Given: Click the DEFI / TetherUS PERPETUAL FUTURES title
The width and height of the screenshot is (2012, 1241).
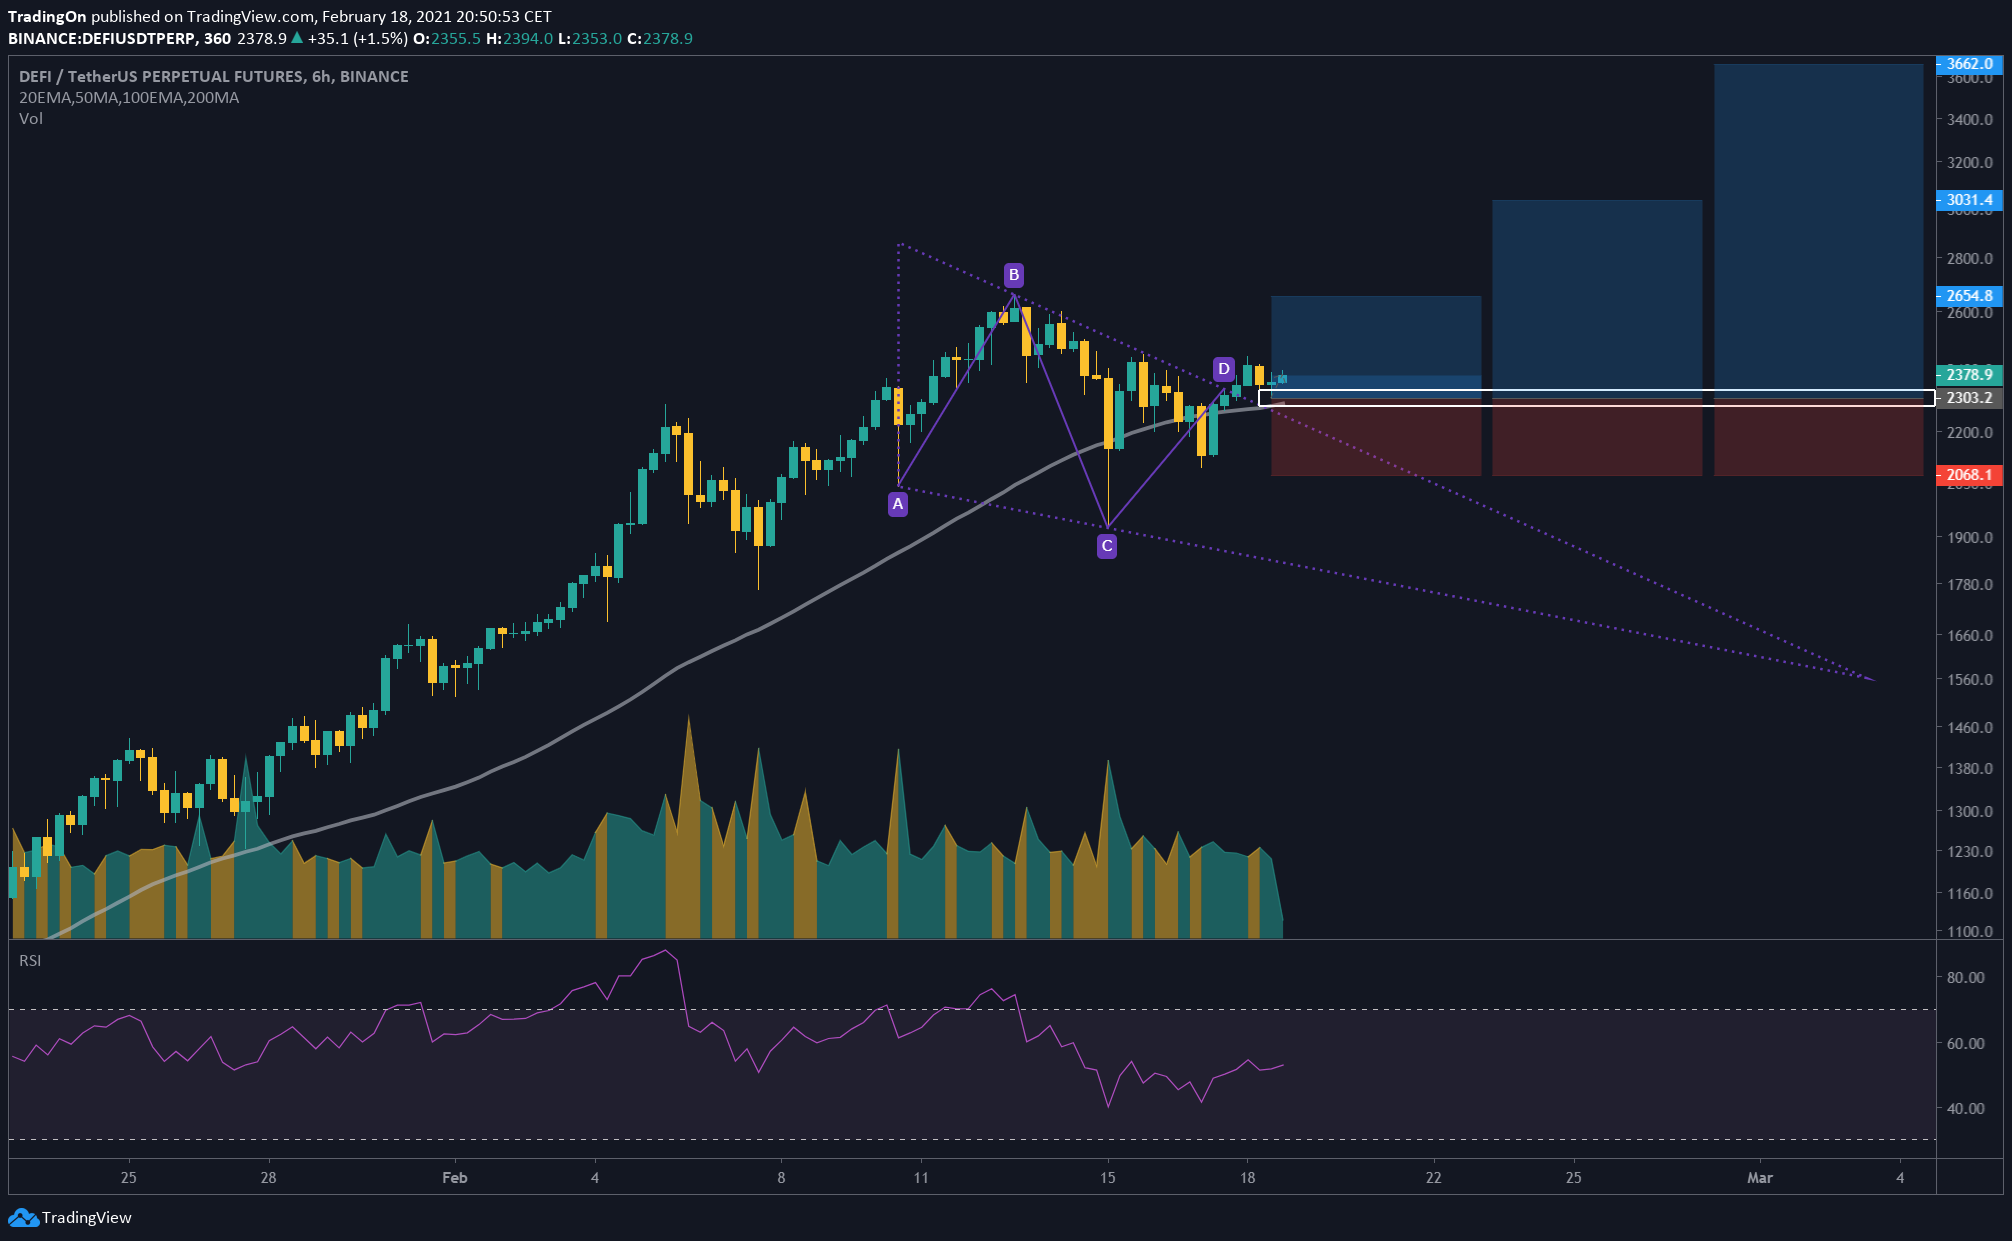Looking at the screenshot, I should (214, 77).
